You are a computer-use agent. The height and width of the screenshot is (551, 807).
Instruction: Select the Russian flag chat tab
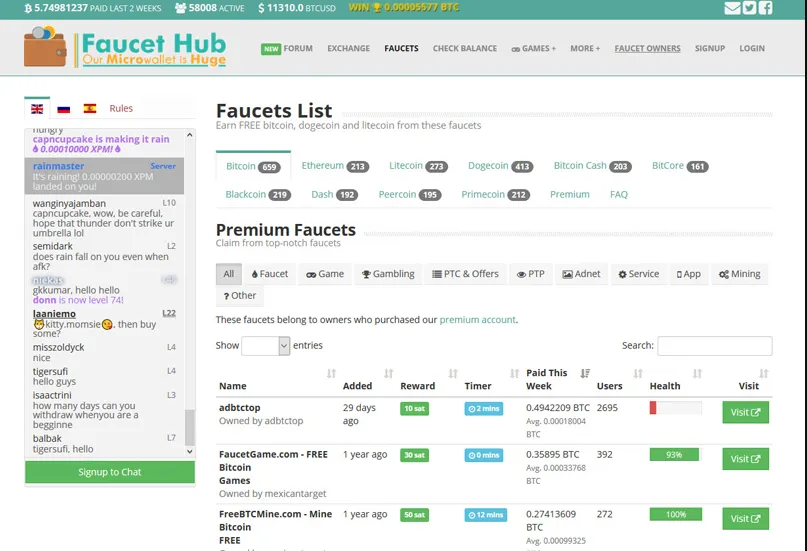tap(63, 109)
